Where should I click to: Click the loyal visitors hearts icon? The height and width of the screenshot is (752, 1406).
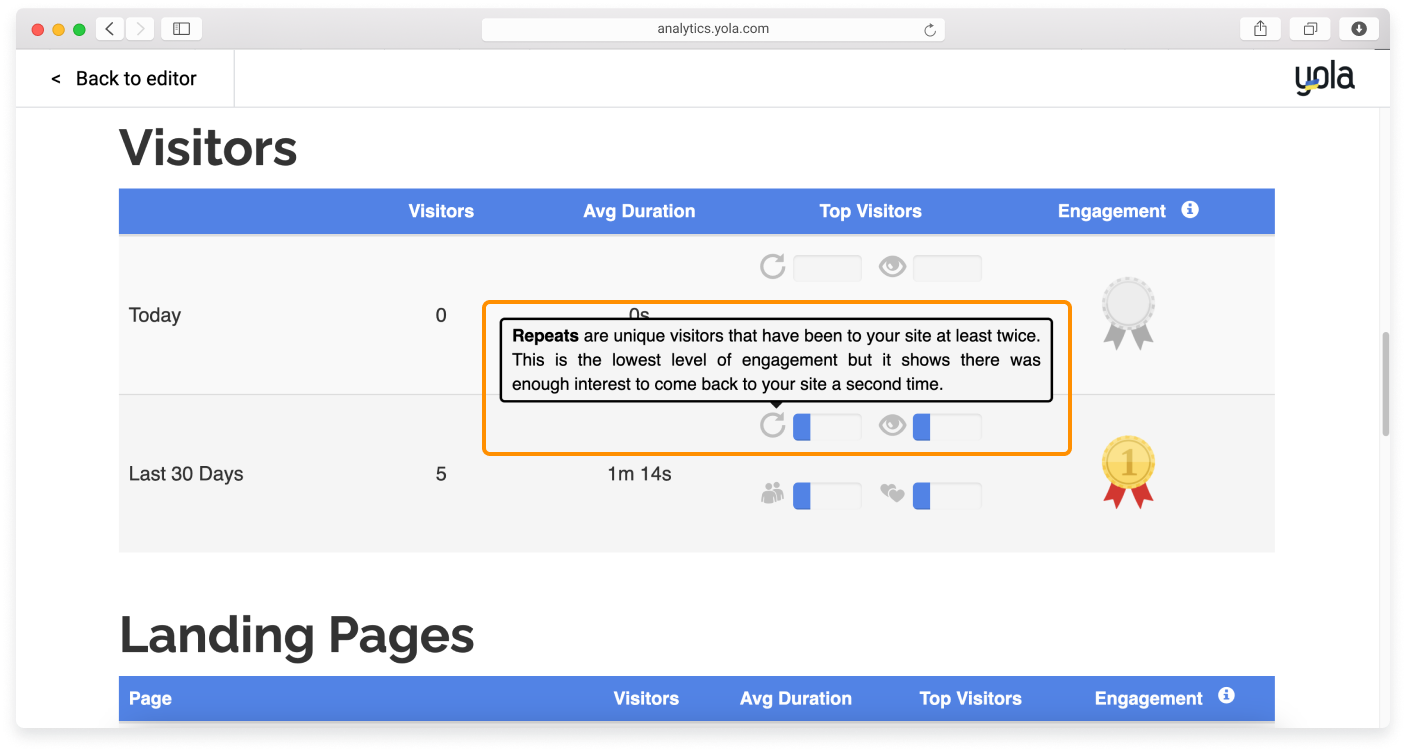point(892,494)
